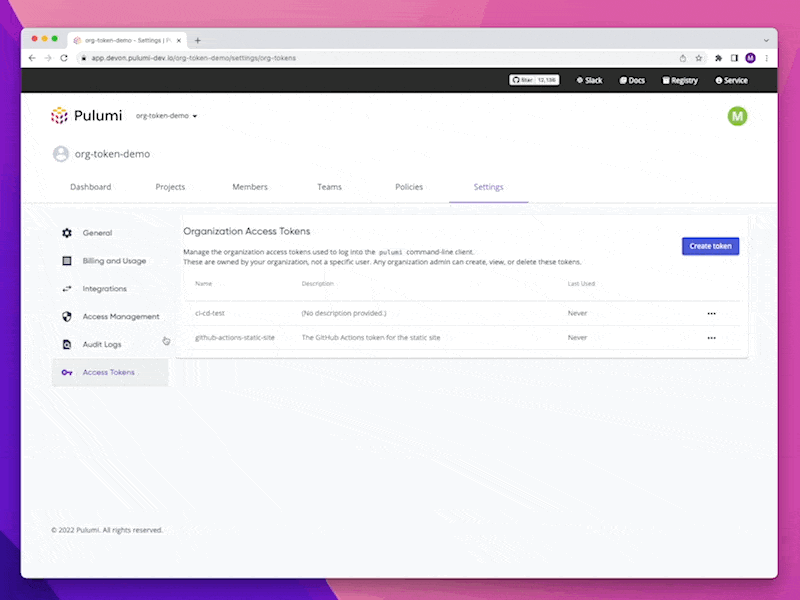The image size is (800, 600).
Task: Click the Access Management shield icon
Action: (x=67, y=317)
